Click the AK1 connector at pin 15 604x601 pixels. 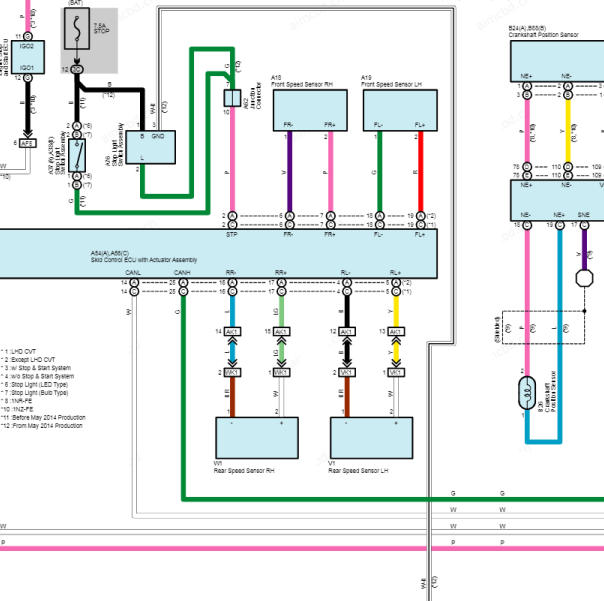[281, 332]
